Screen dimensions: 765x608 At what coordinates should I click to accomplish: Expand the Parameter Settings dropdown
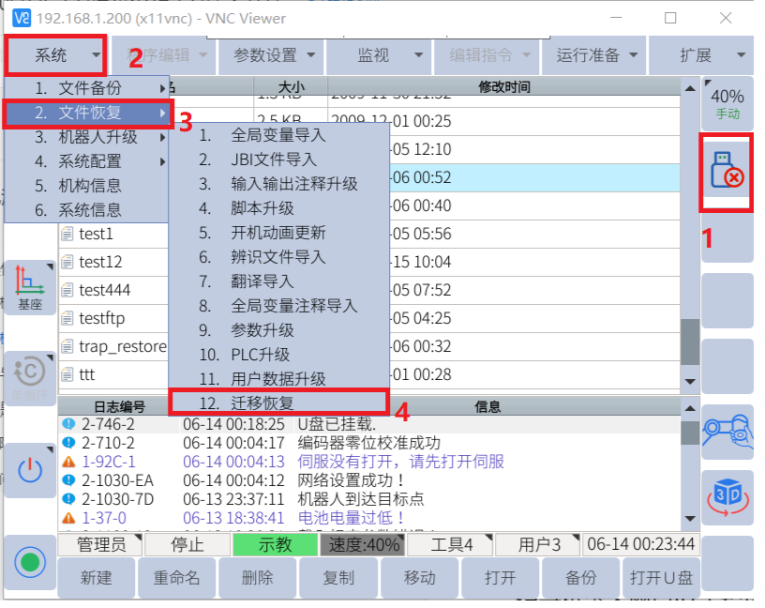coord(273,55)
